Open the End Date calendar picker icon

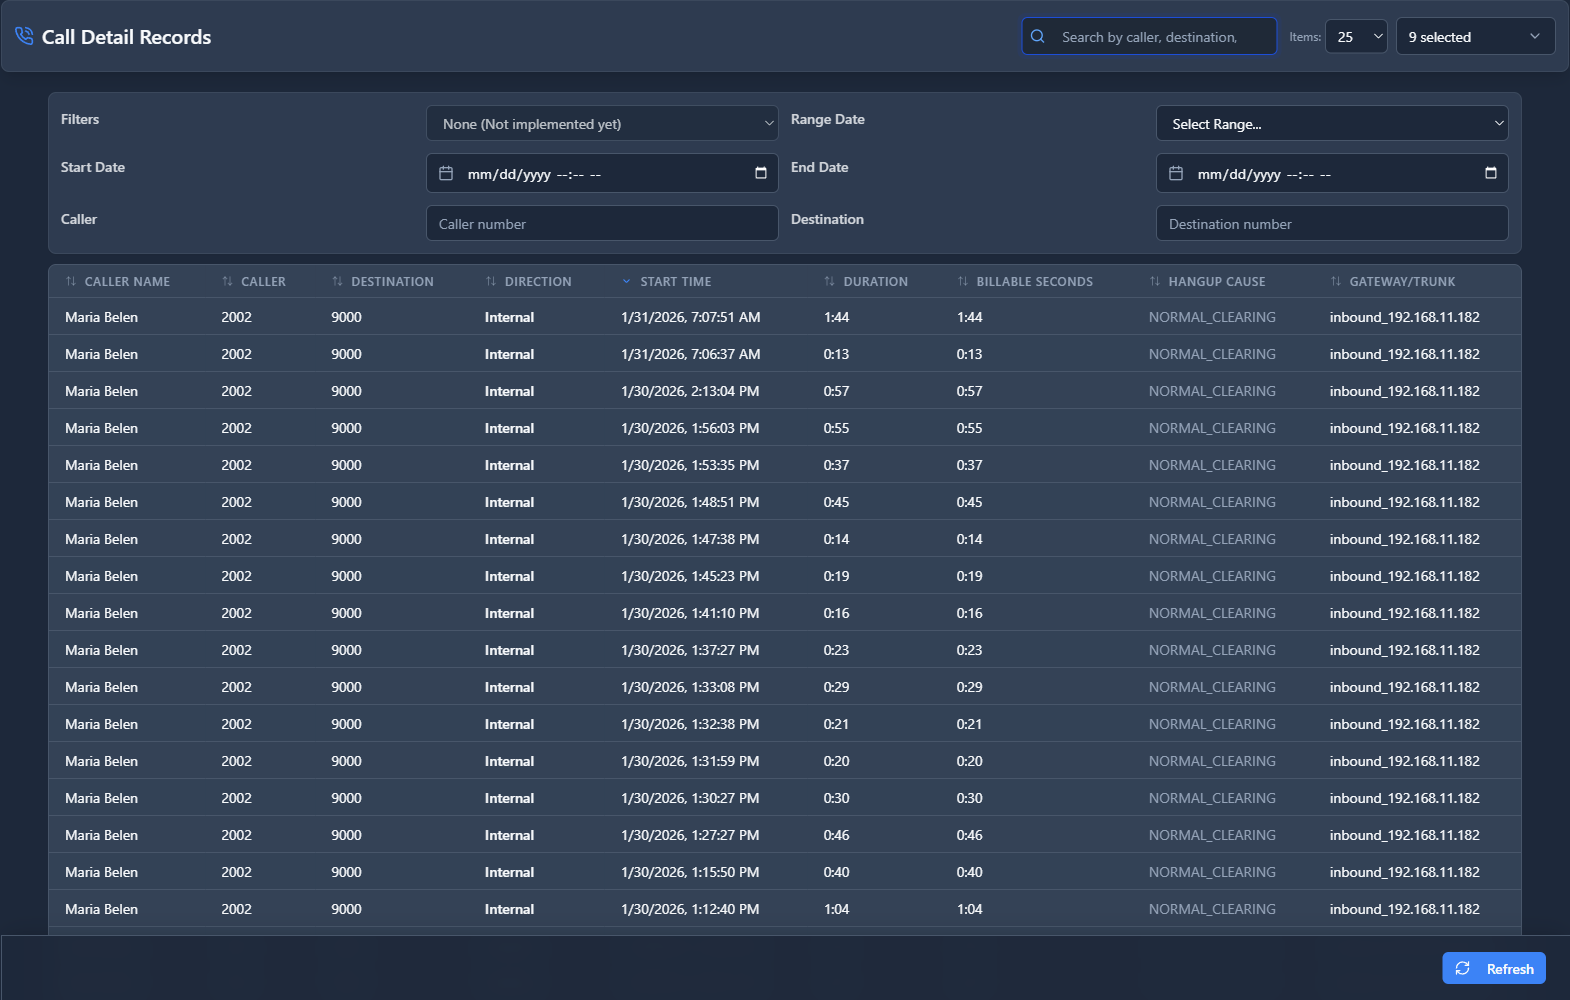tap(1490, 173)
